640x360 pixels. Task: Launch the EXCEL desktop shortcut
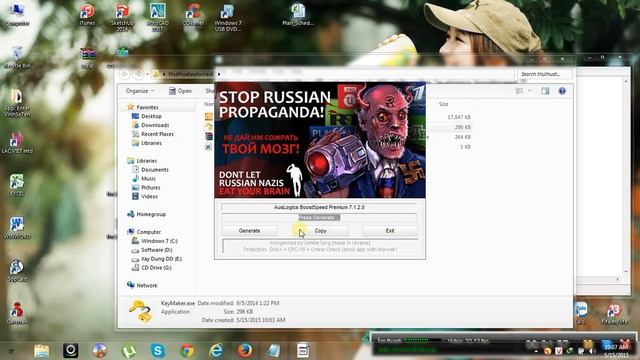[x=17, y=185]
